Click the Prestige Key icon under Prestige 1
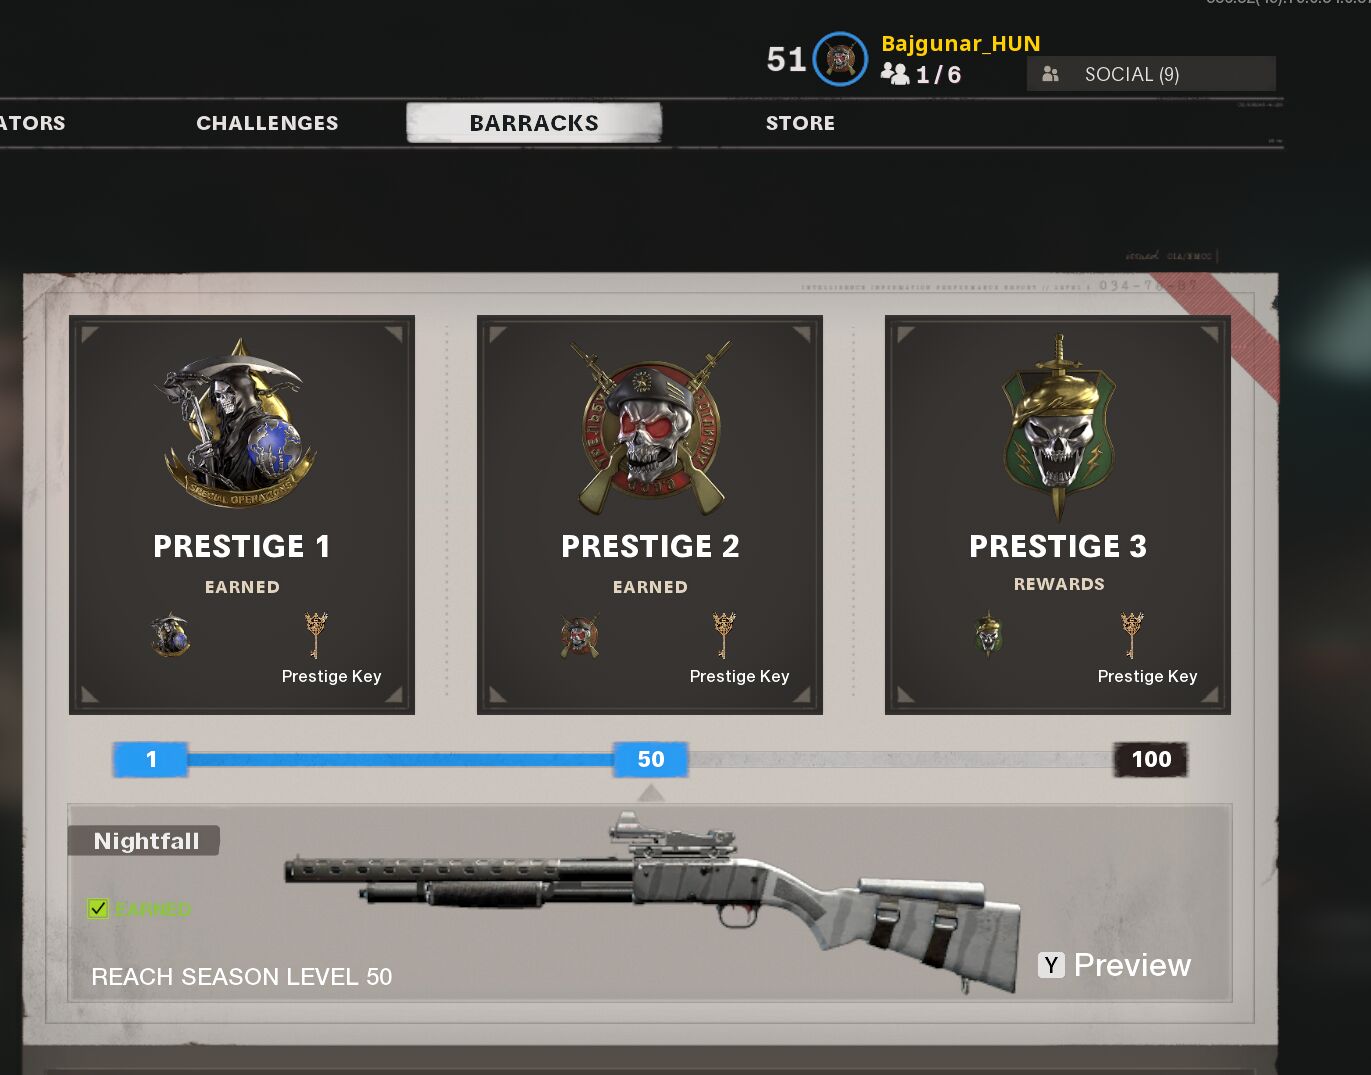 click(x=316, y=634)
